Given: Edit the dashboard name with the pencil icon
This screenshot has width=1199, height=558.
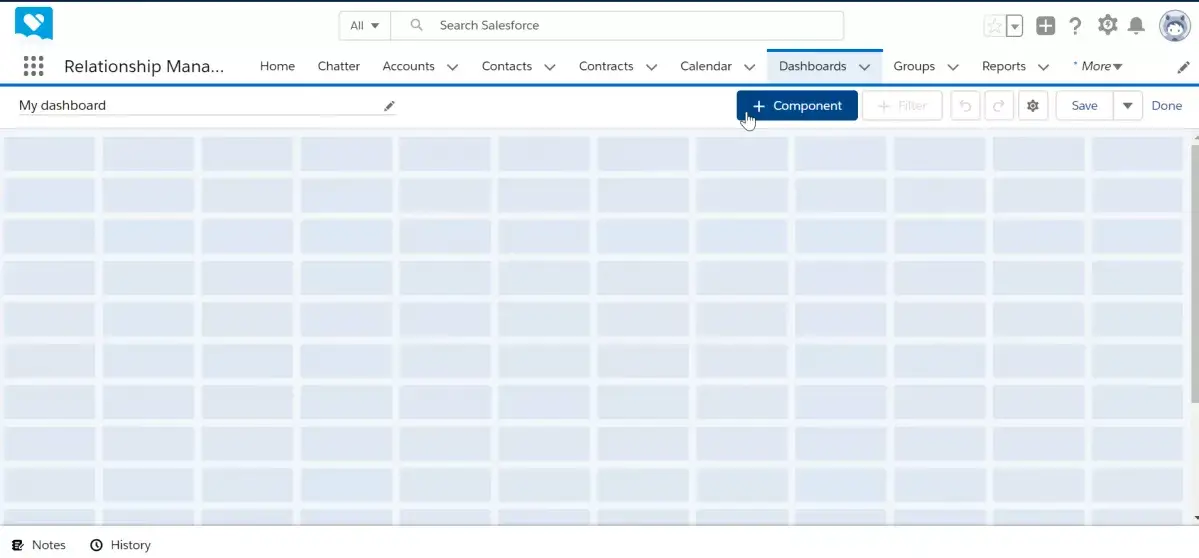Looking at the screenshot, I should click(x=389, y=106).
